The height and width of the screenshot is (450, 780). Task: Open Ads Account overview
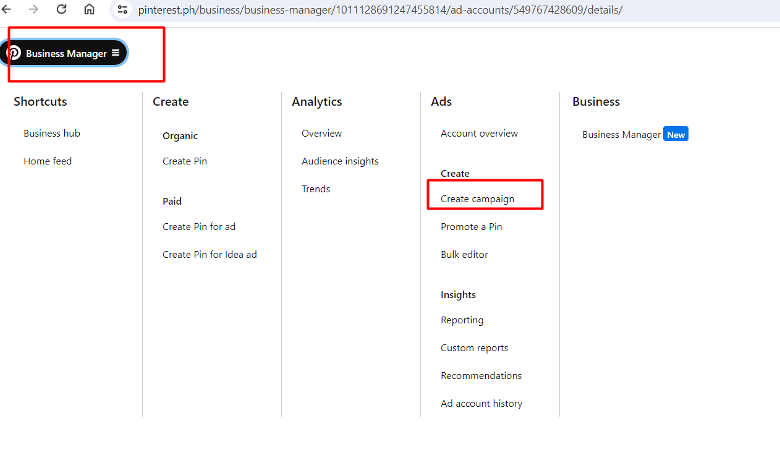pyautogui.click(x=479, y=133)
